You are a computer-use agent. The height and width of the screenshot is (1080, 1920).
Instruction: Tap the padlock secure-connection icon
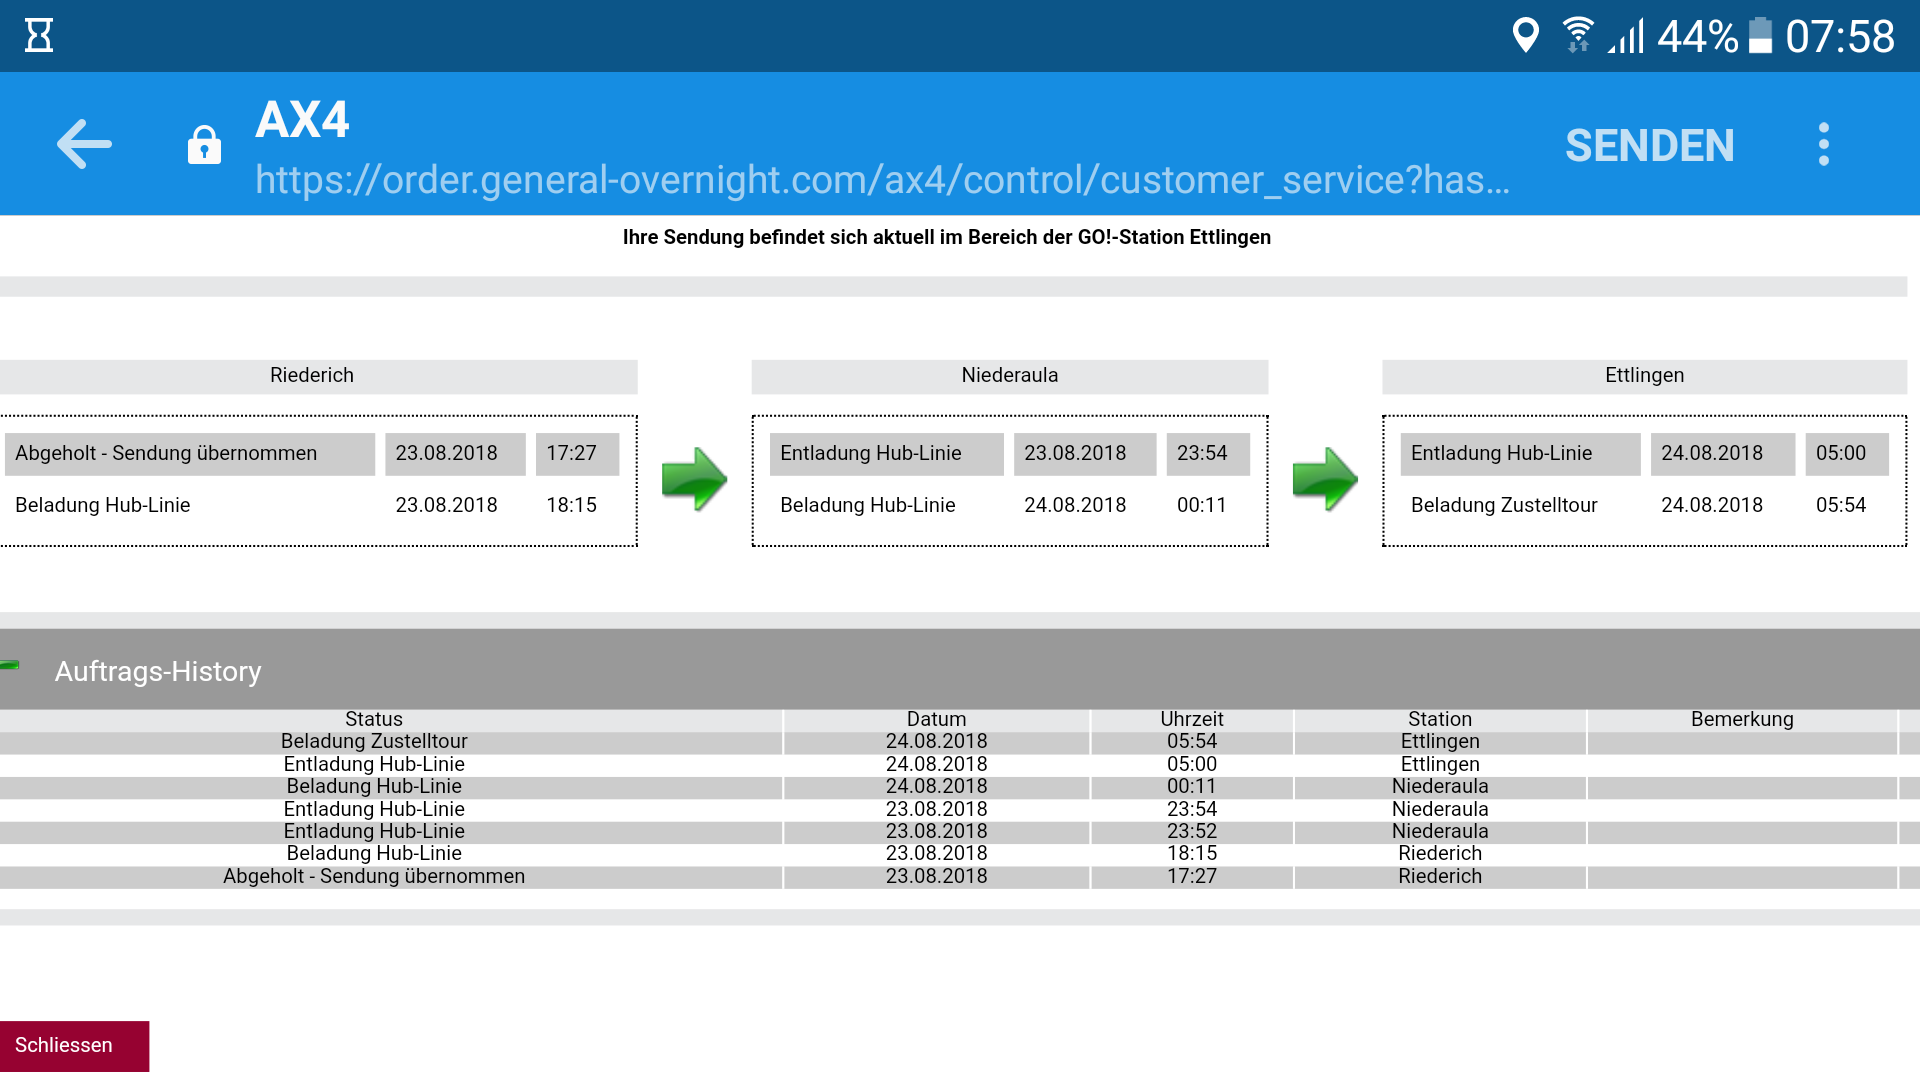[204, 145]
